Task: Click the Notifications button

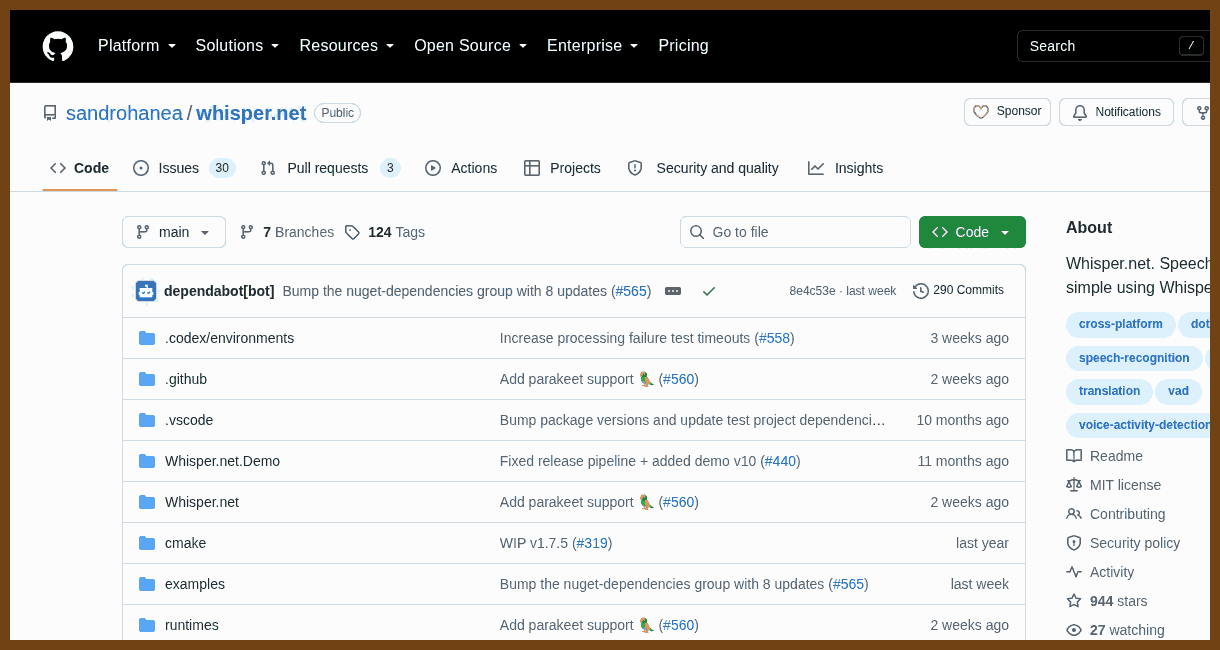Action: tap(1116, 112)
